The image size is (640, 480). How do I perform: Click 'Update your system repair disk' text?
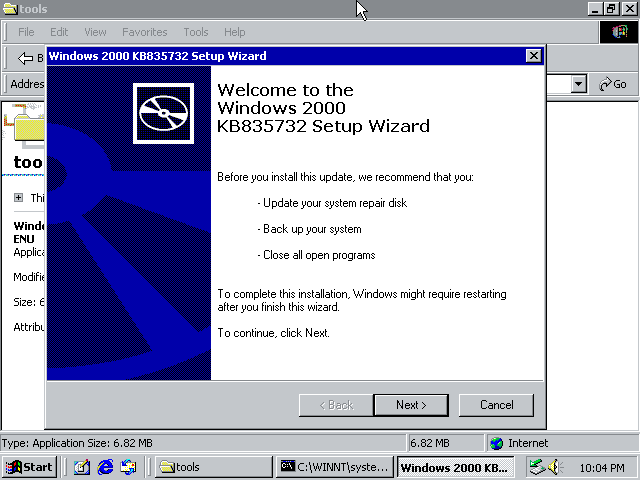[335, 203]
